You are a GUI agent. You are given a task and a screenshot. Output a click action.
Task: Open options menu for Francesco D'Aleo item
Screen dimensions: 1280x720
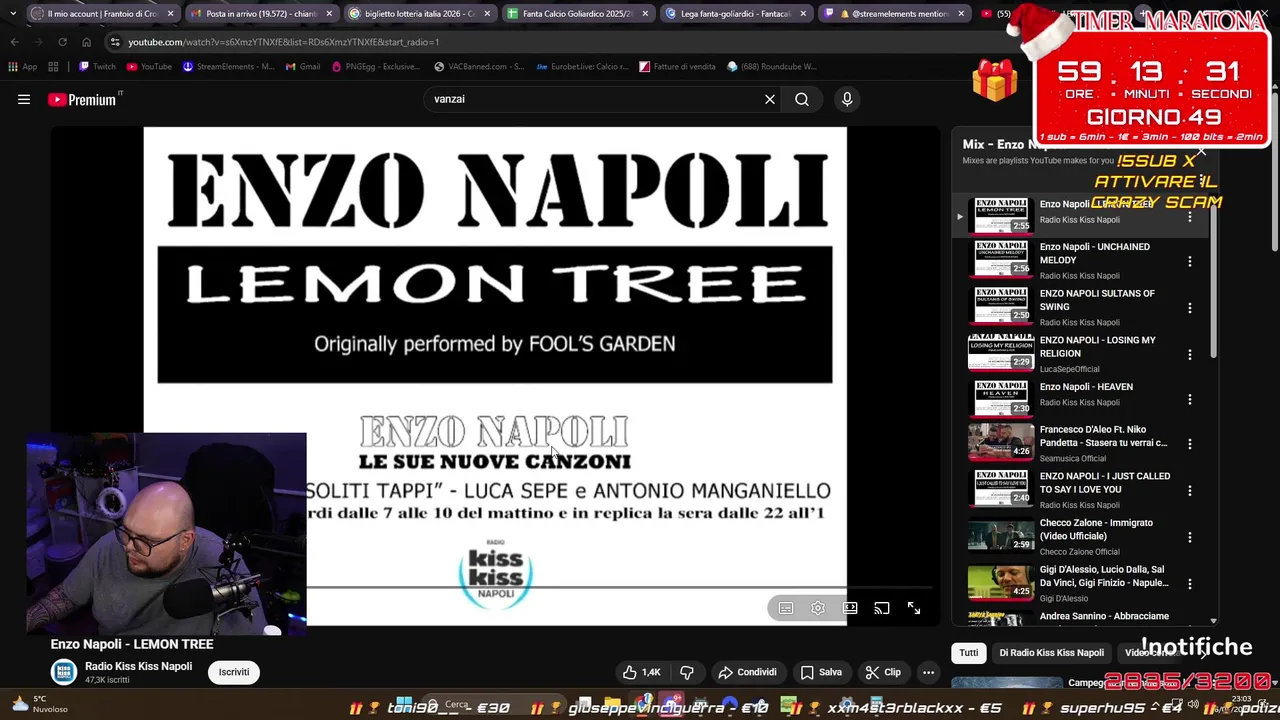click(x=1190, y=444)
